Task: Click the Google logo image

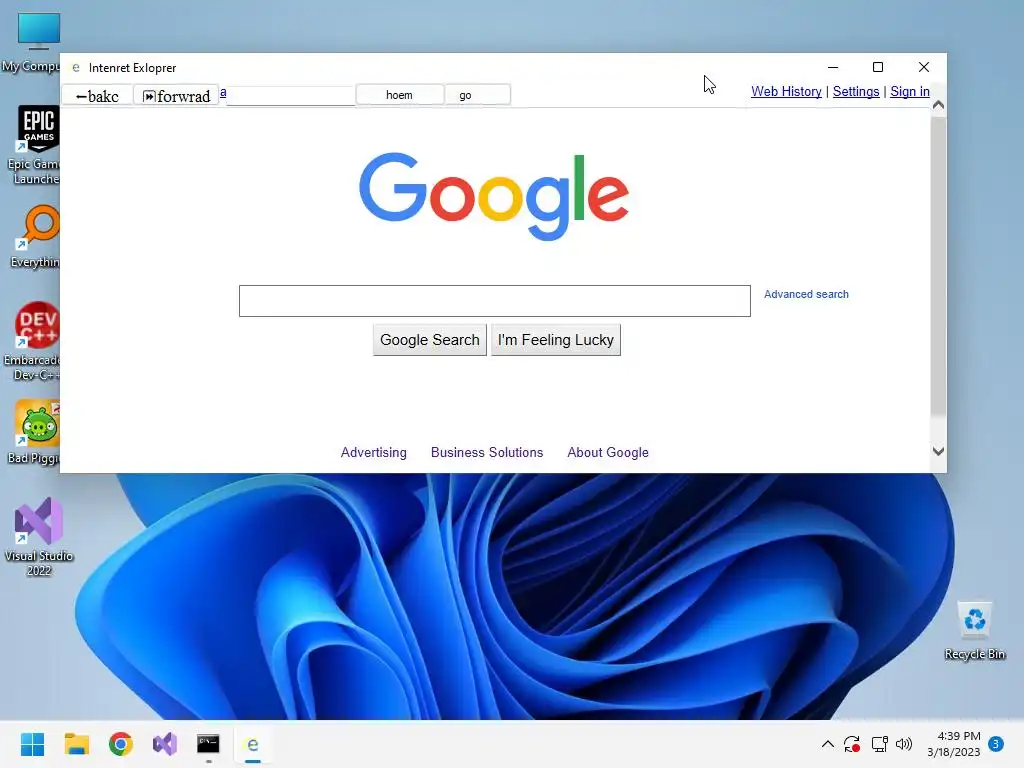Action: coord(494,196)
